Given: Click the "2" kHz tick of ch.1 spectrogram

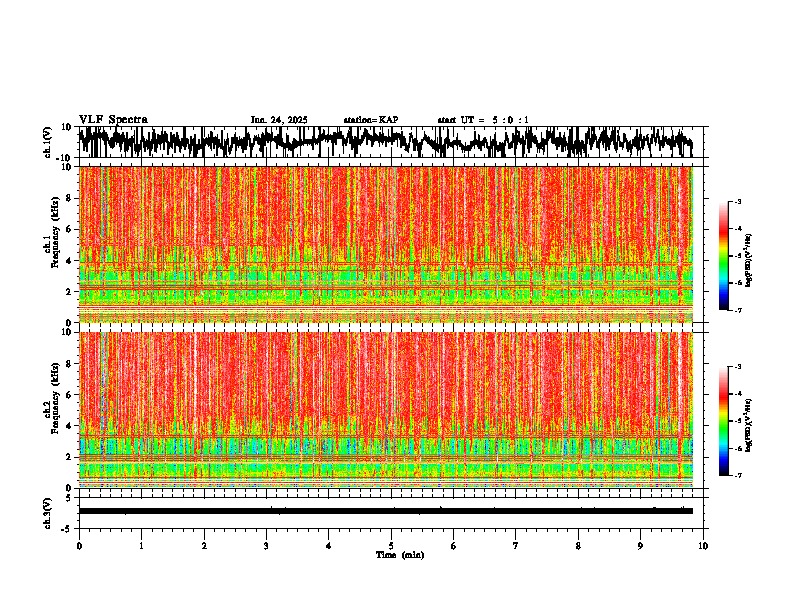Looking at the screenshot, I should pyautogui.click(x=69, y=291).
